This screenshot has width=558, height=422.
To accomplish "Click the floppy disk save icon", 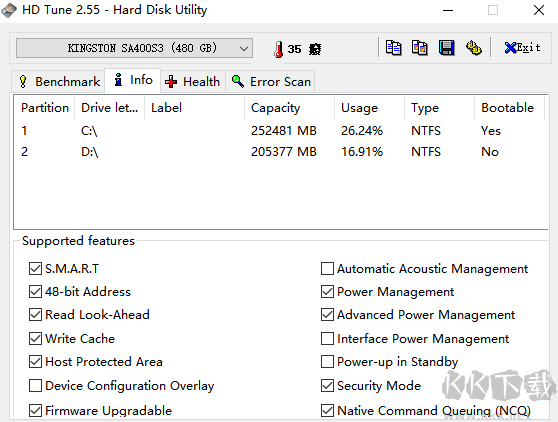I will [447, 48].
